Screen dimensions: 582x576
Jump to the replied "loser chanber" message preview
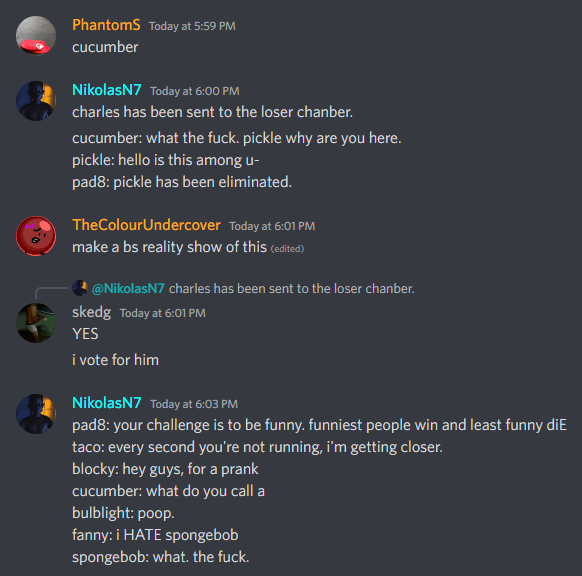[x=291, y=288]
